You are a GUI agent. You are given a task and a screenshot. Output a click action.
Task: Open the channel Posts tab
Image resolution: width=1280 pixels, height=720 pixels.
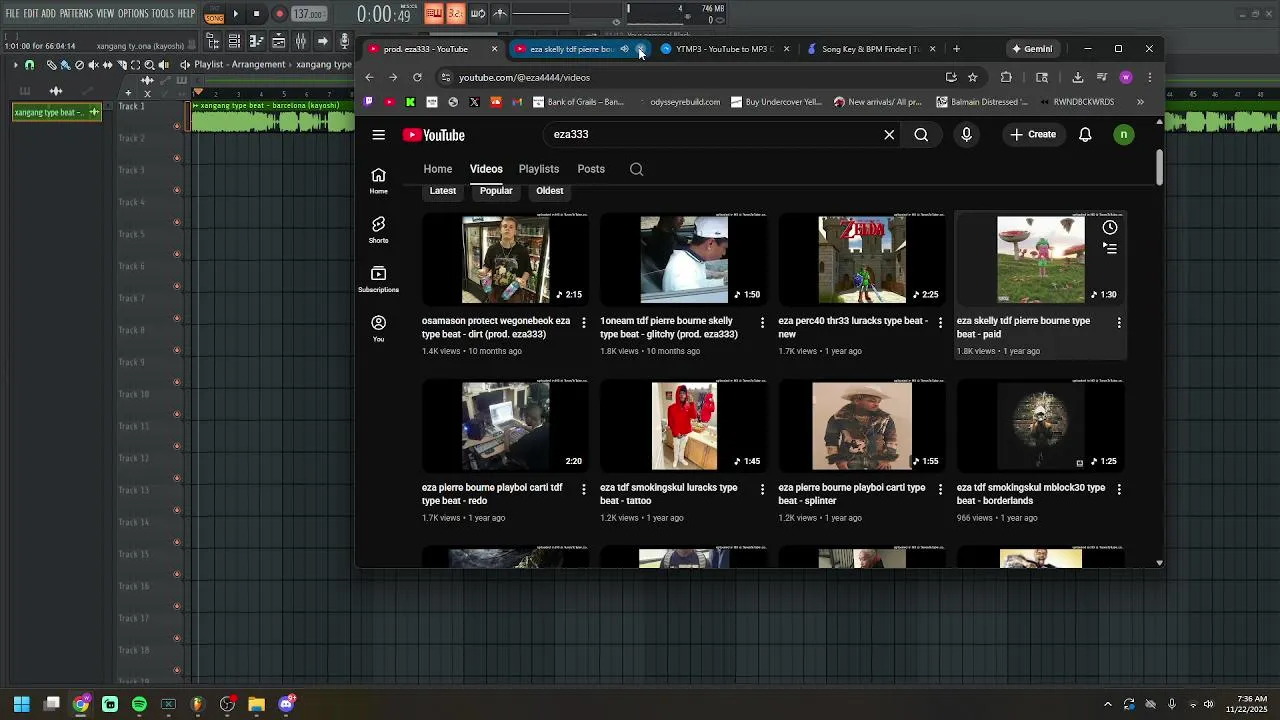click(591, 169)
